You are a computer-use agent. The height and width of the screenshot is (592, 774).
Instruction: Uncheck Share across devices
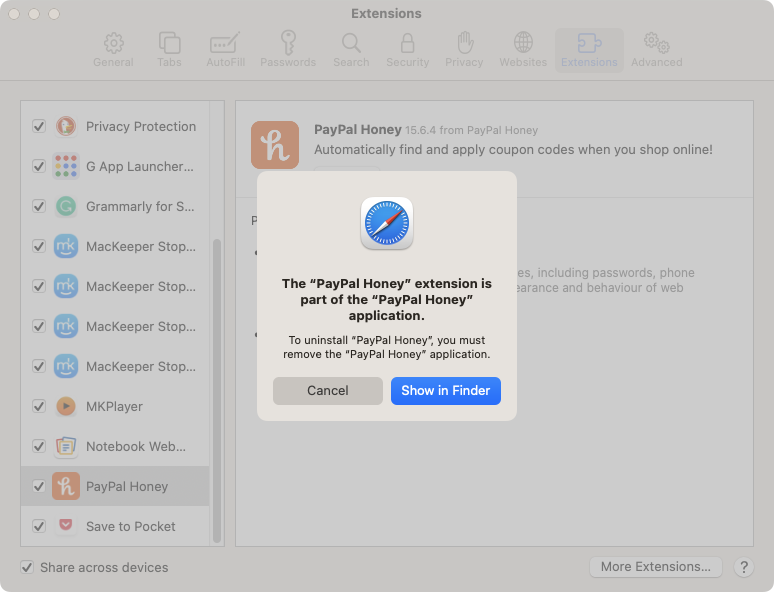27,567
